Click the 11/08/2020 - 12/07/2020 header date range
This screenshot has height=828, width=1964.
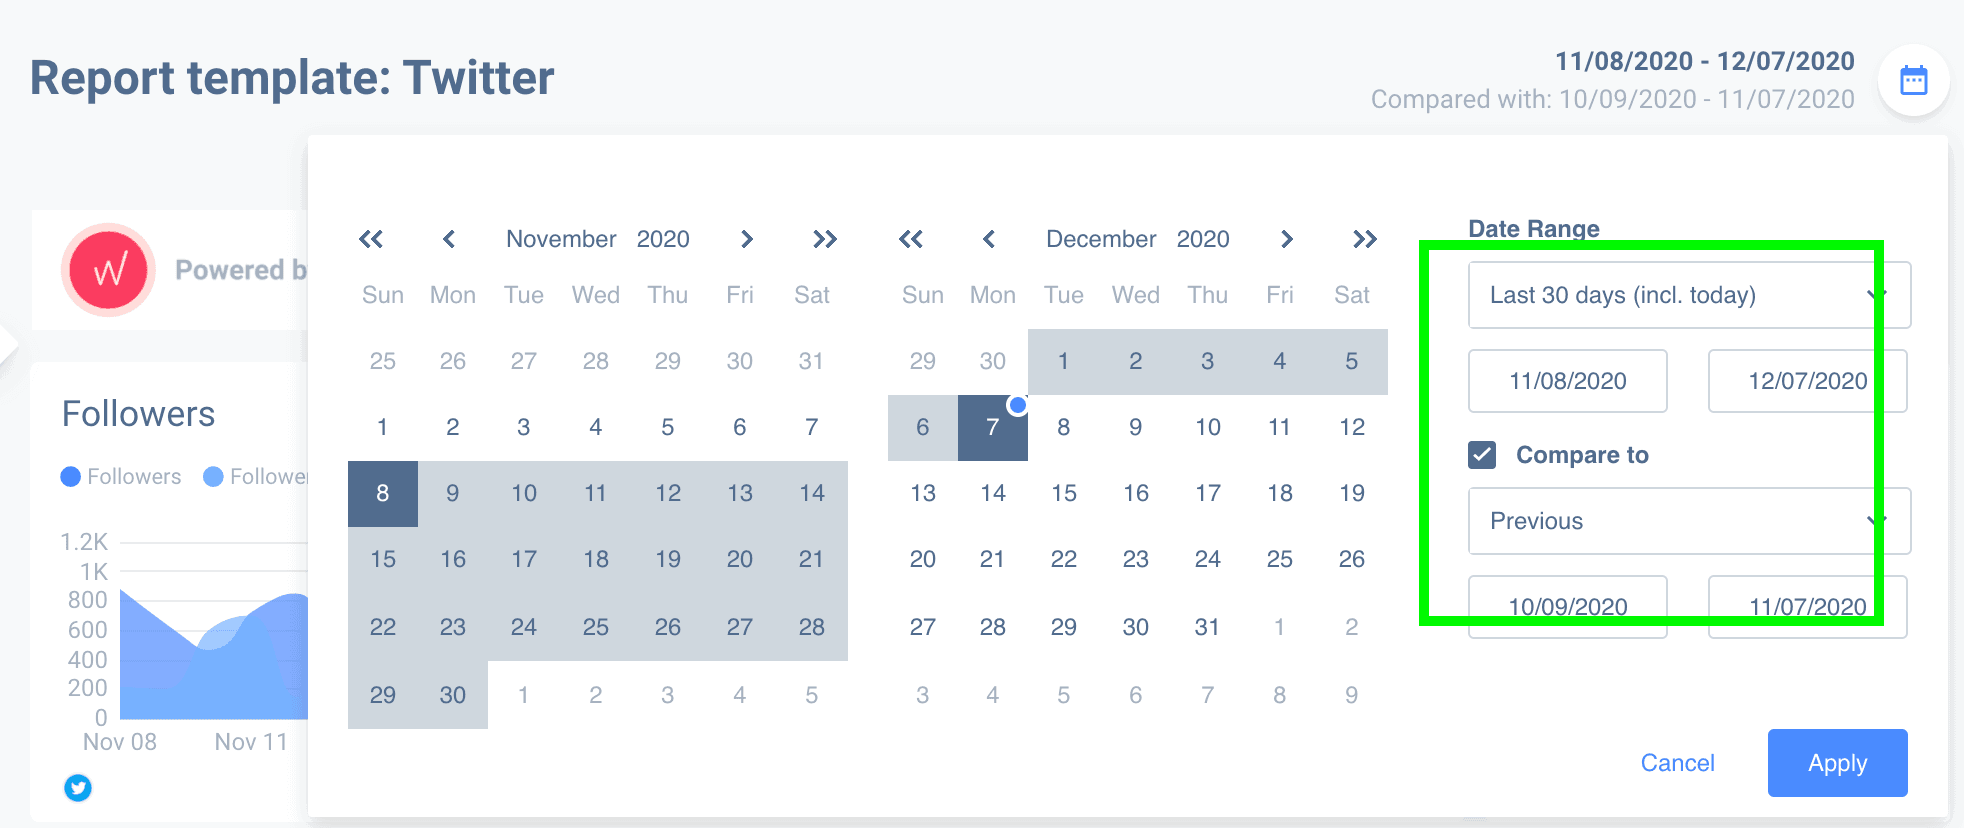(x=1705, y=61)
